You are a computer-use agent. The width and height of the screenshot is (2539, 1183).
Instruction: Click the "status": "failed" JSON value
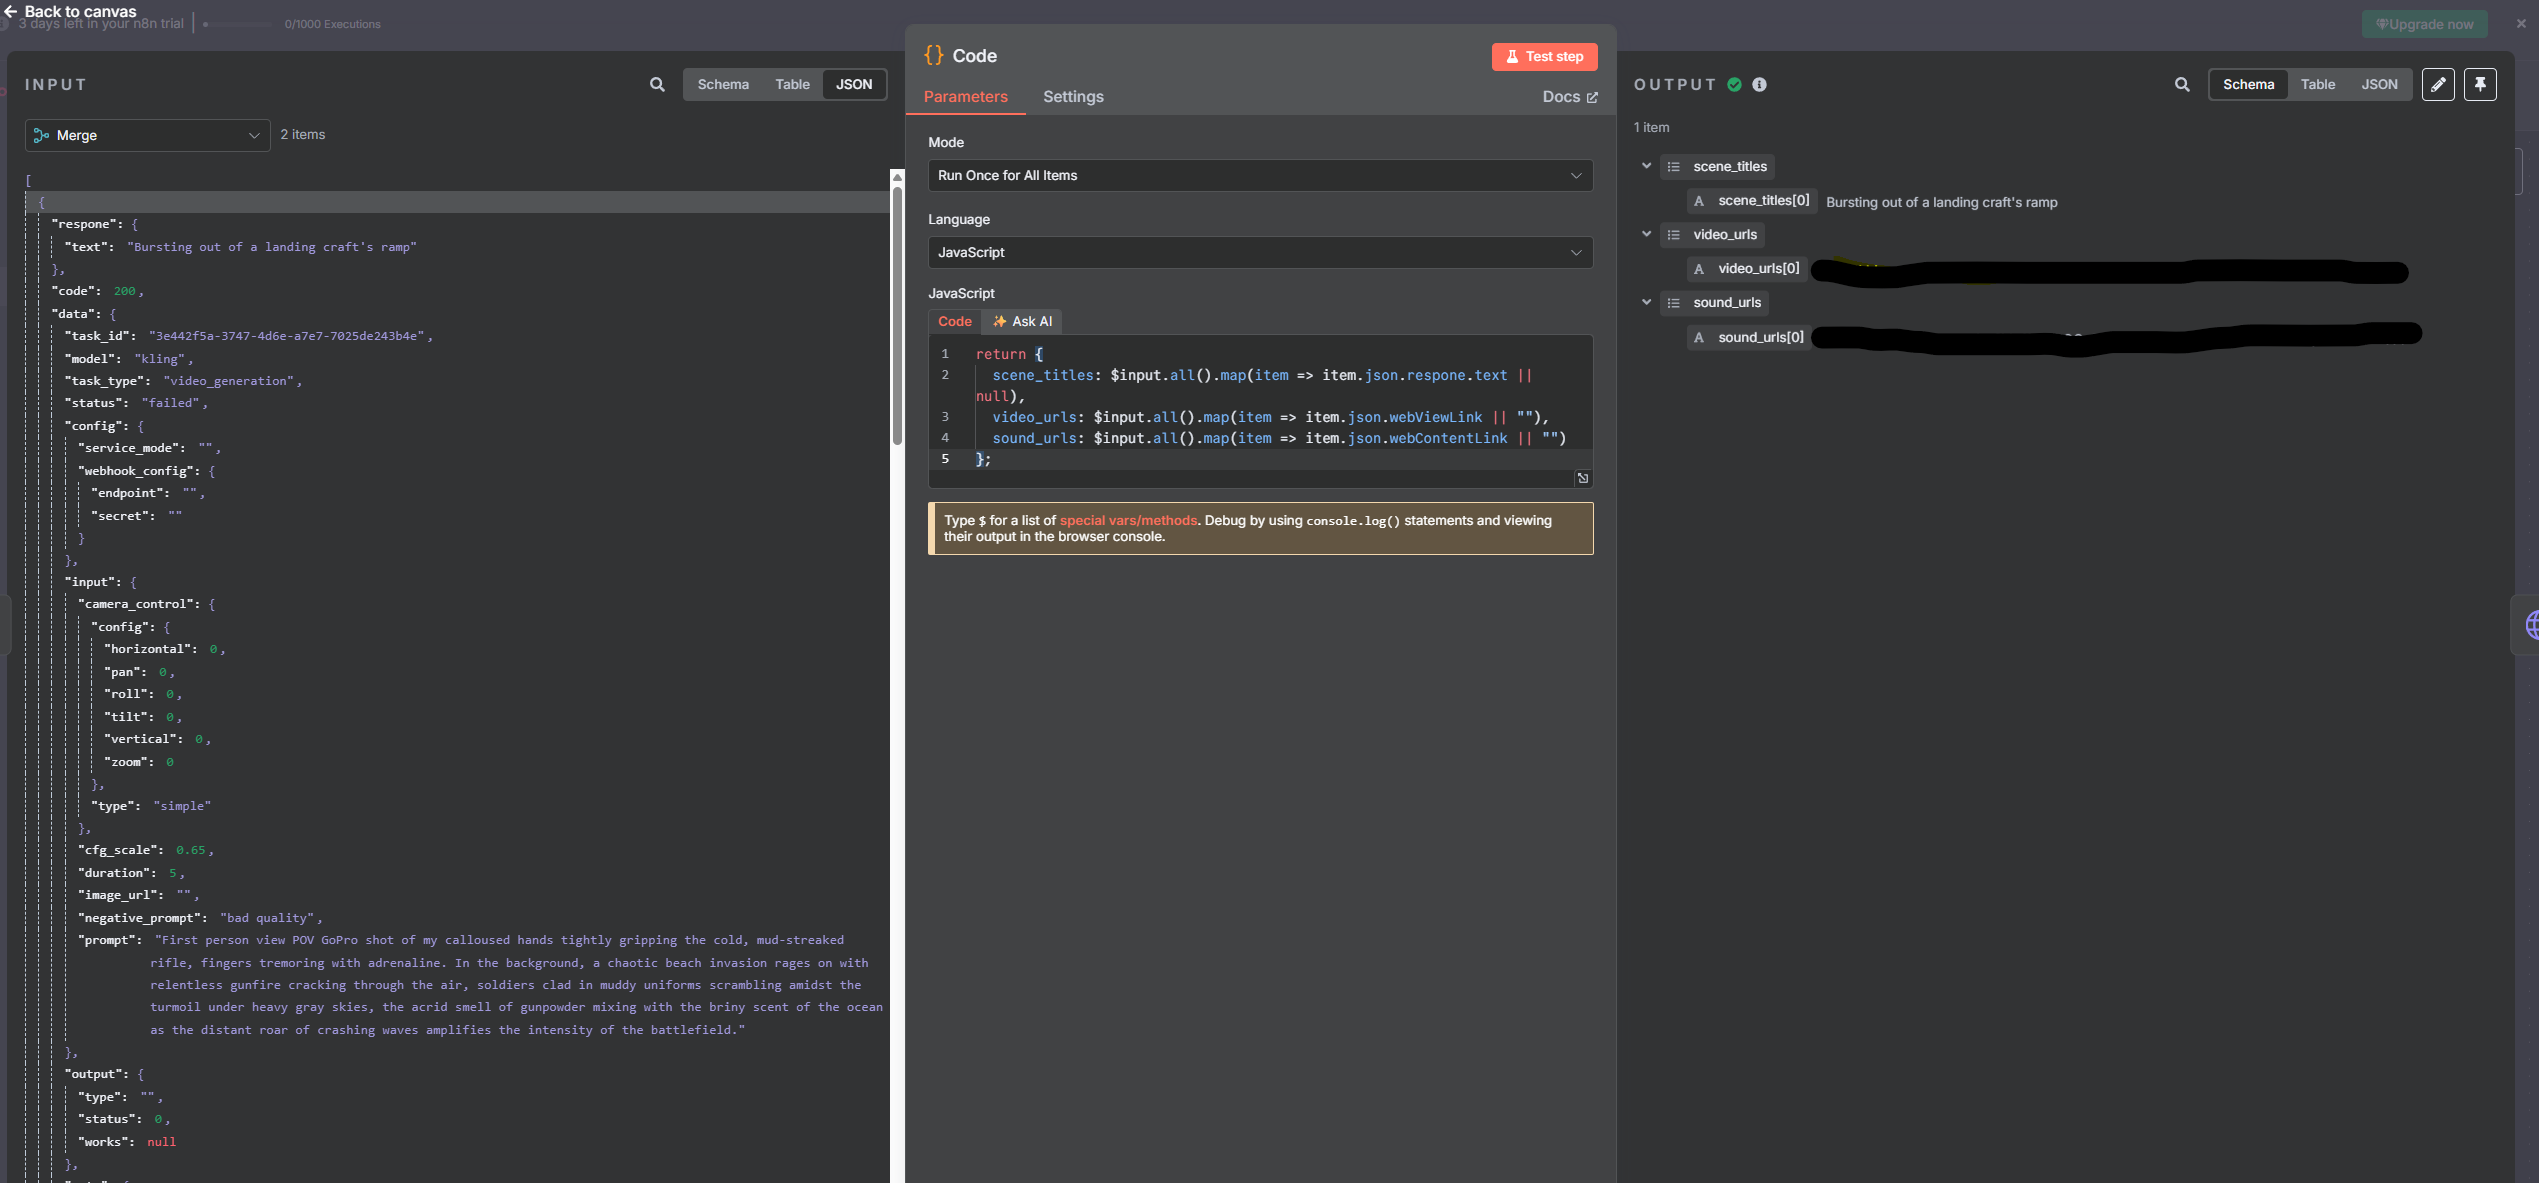[x=170, y=403]
